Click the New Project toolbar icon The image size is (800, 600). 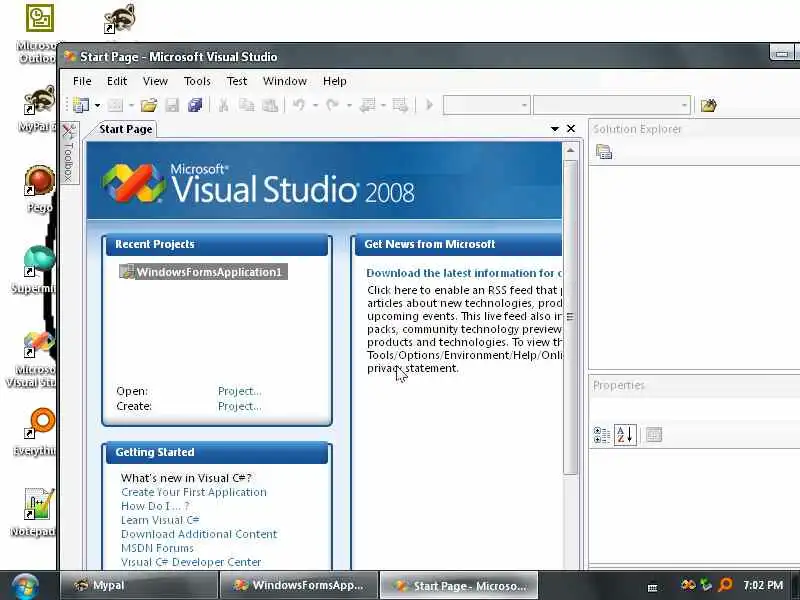81,105
